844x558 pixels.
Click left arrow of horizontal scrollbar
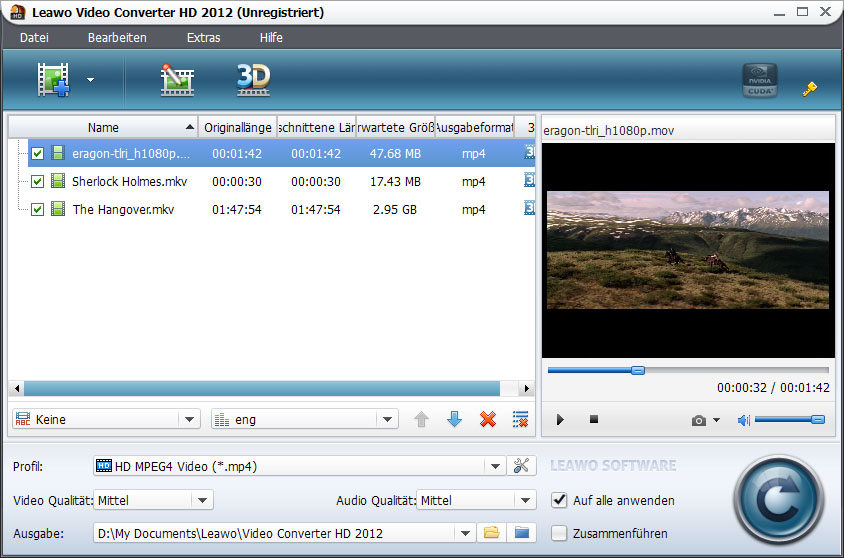(x=17, y=388)
